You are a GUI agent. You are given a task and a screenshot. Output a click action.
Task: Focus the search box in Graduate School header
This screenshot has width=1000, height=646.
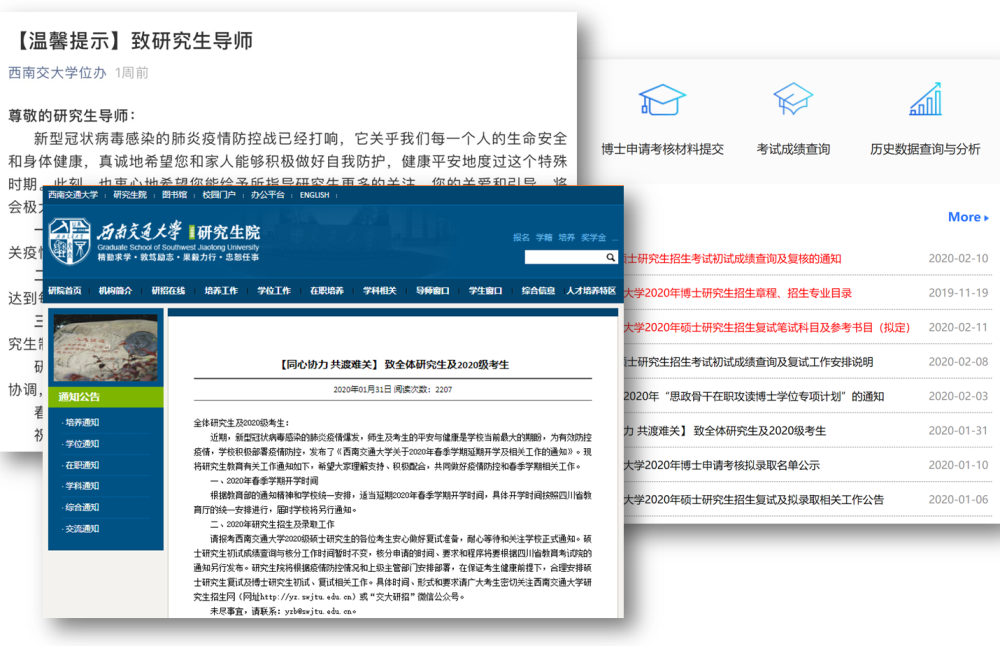(x=565, y=257)
